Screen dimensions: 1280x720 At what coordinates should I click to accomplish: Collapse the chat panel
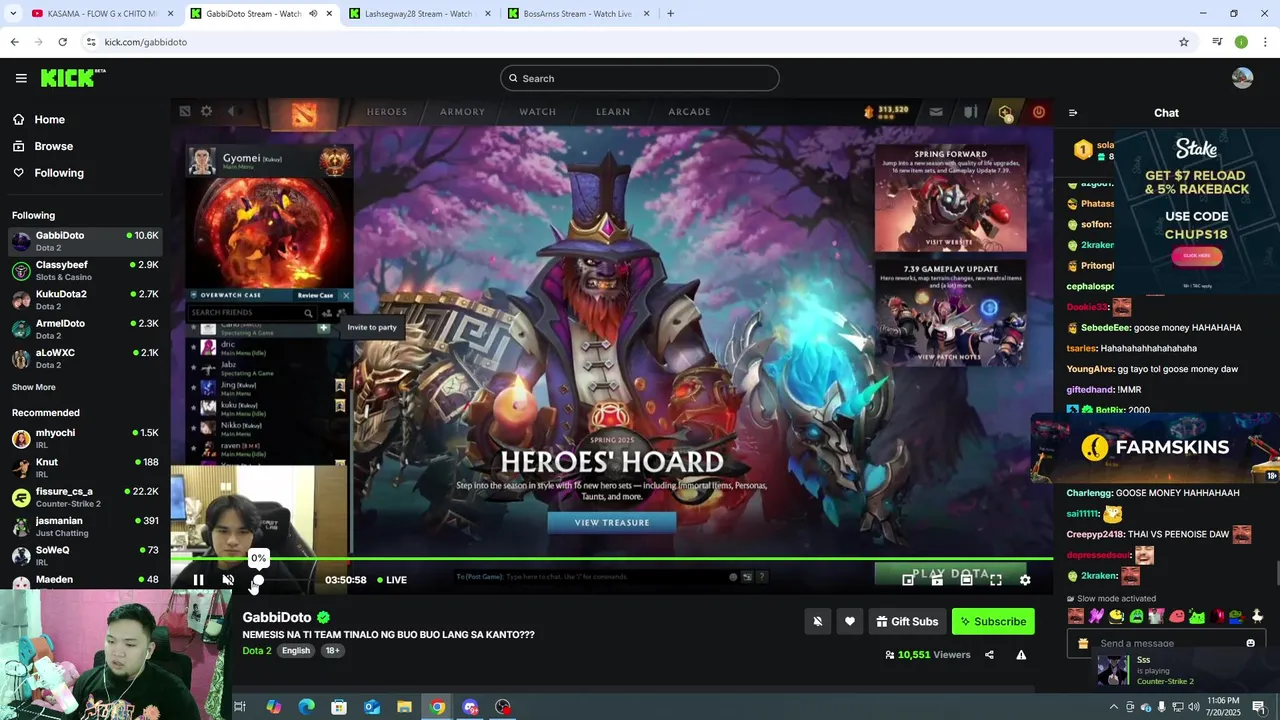coord(1073,113)
